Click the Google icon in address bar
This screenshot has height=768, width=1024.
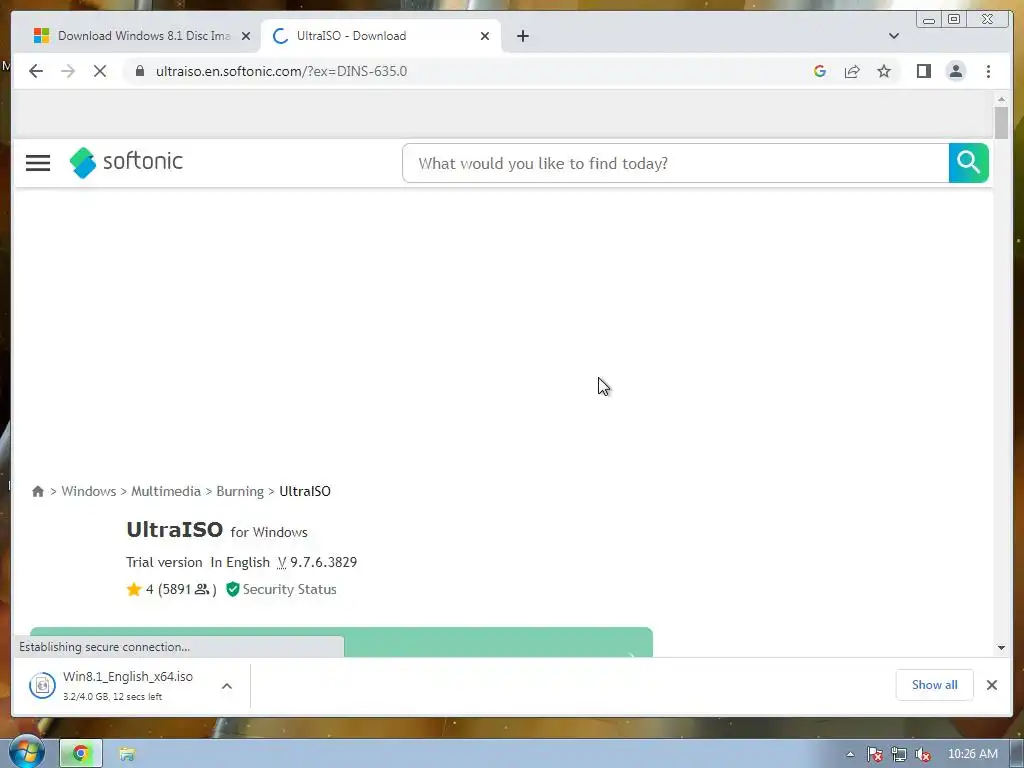820,71
